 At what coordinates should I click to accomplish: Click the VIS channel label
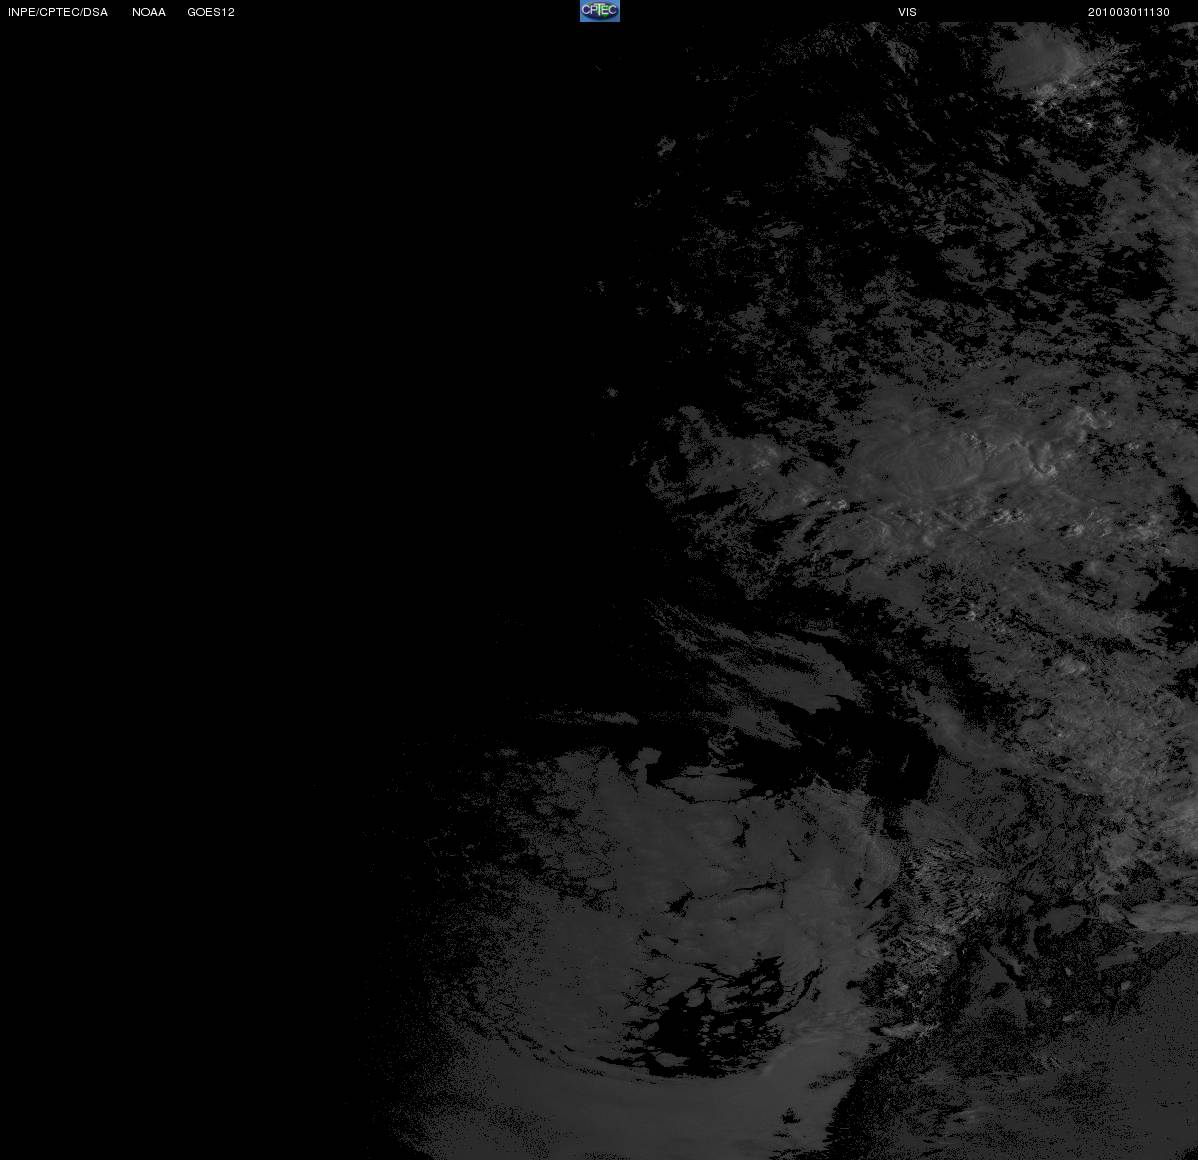(x=907, y=12)
